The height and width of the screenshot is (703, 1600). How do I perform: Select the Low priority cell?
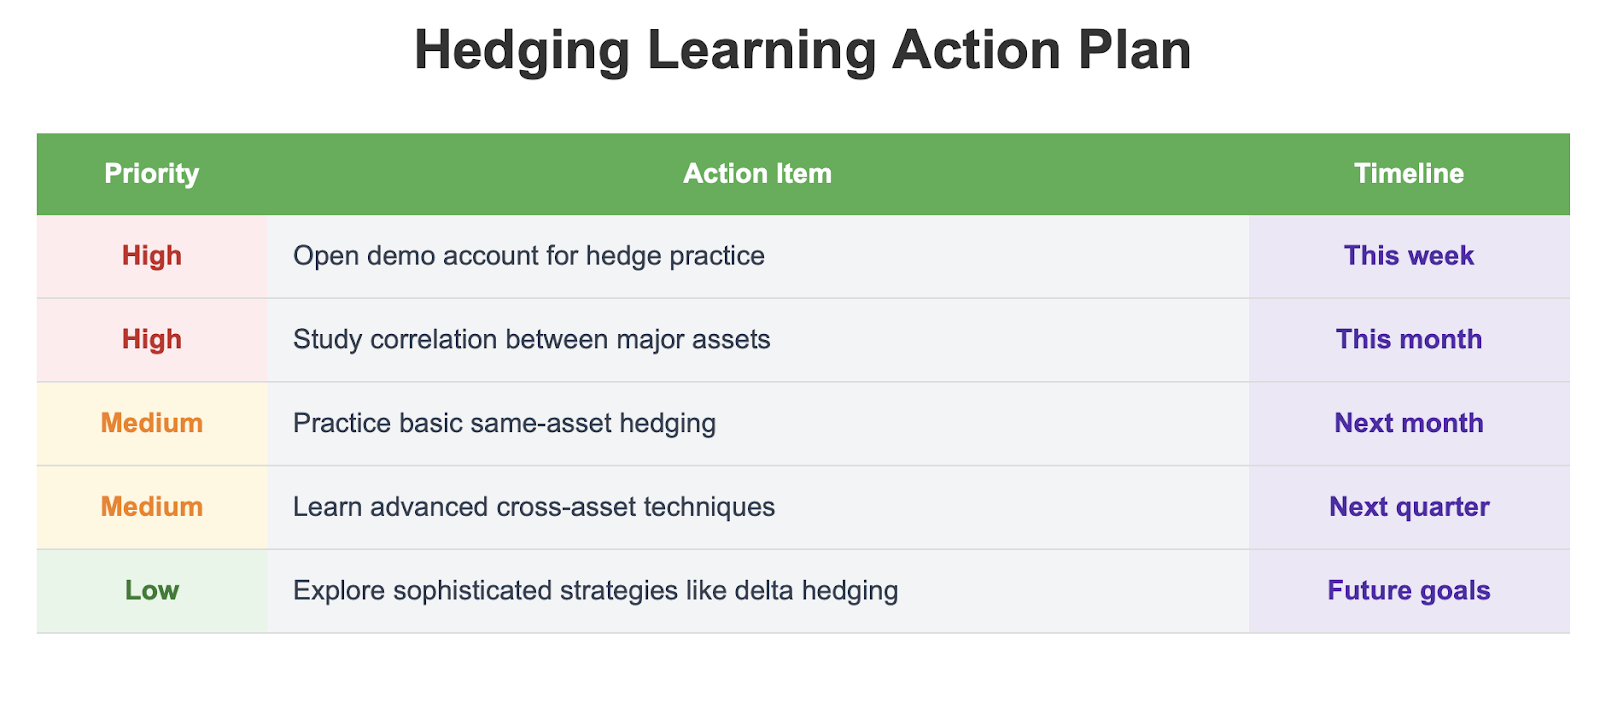[x=152, y=591]
